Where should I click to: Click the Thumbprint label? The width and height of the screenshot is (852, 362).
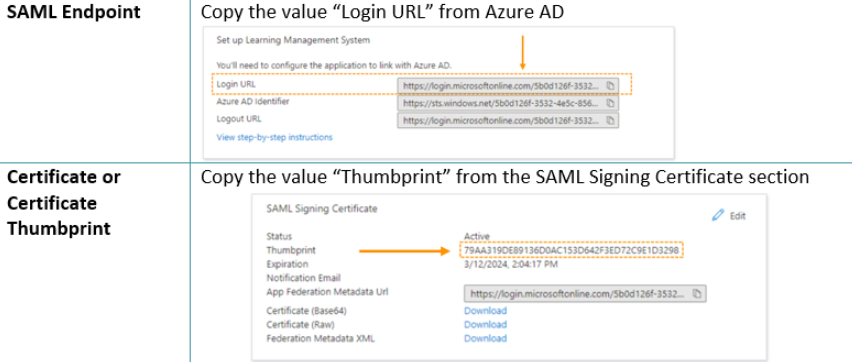click(291, 251)
